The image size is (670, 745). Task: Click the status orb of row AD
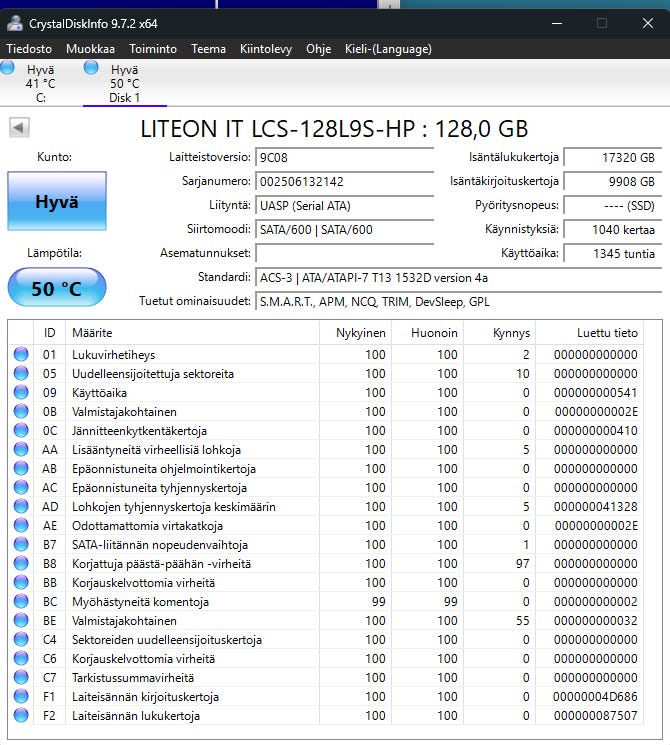pos(21,506)
